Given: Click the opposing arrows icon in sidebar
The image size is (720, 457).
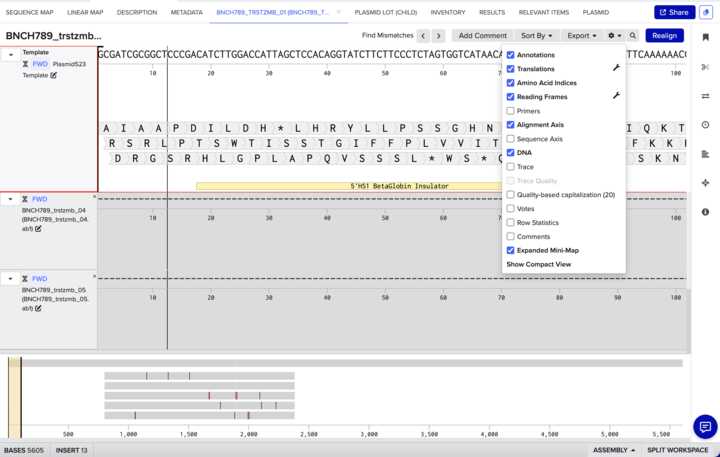Looking at the screenshot, I should 705,96.
